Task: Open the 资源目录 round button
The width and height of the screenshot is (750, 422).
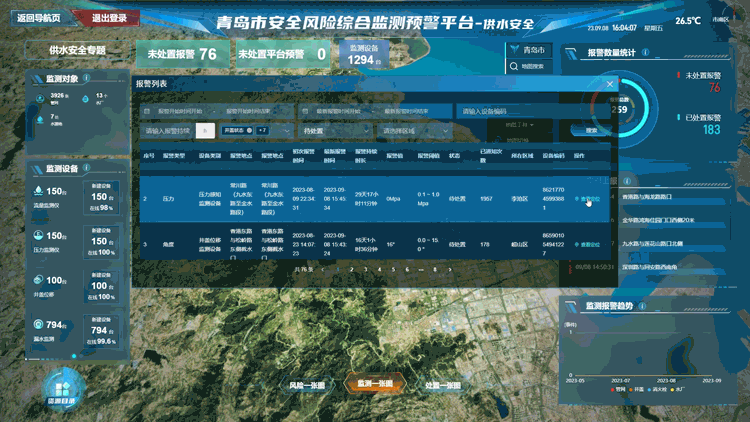Action: 63,390
